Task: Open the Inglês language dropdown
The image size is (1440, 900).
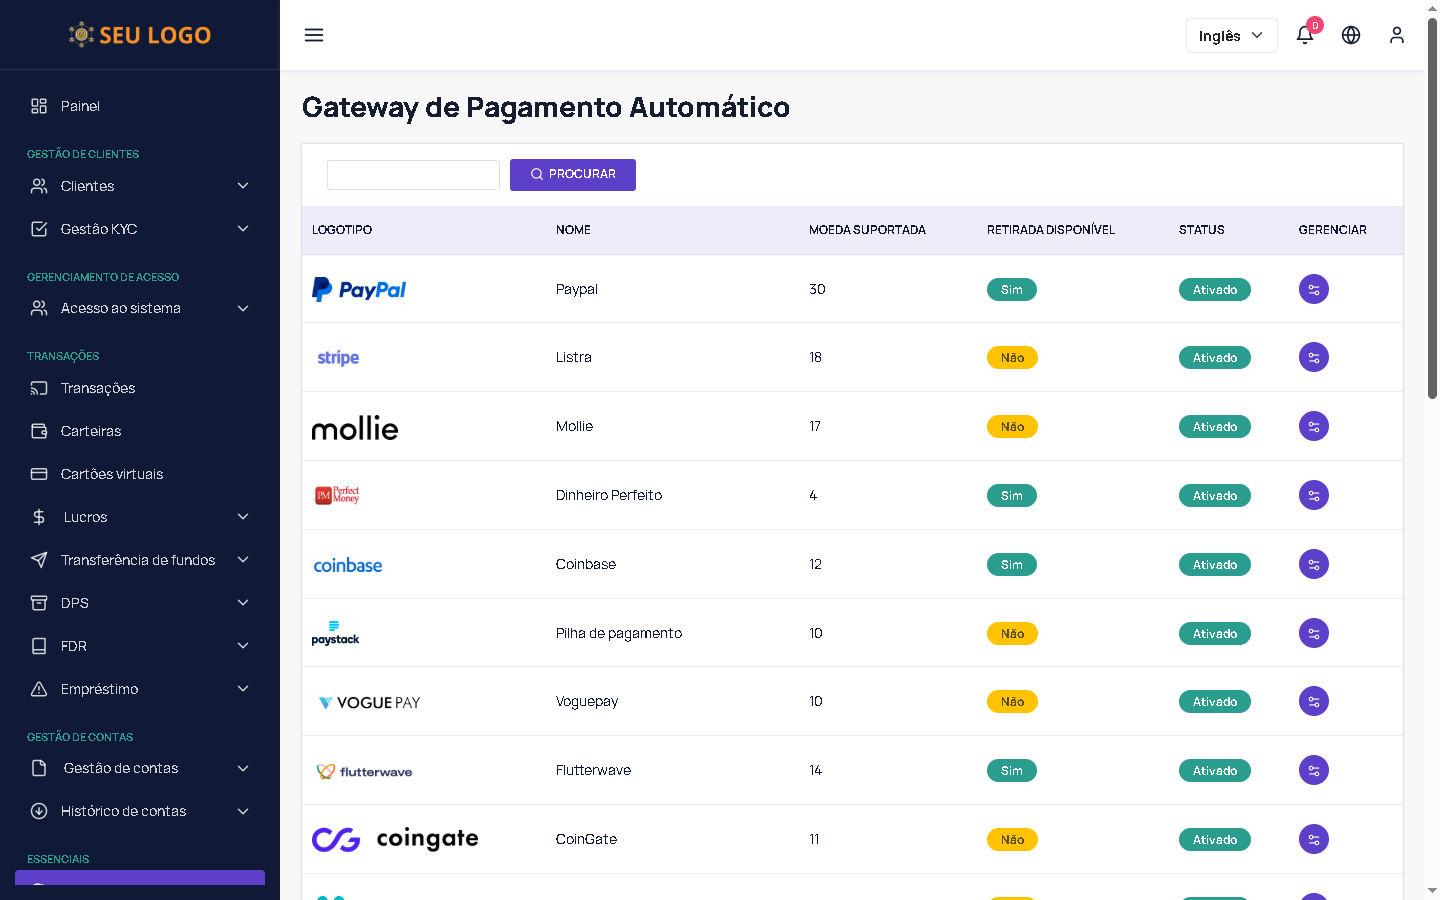Action: click(1231, 35)
